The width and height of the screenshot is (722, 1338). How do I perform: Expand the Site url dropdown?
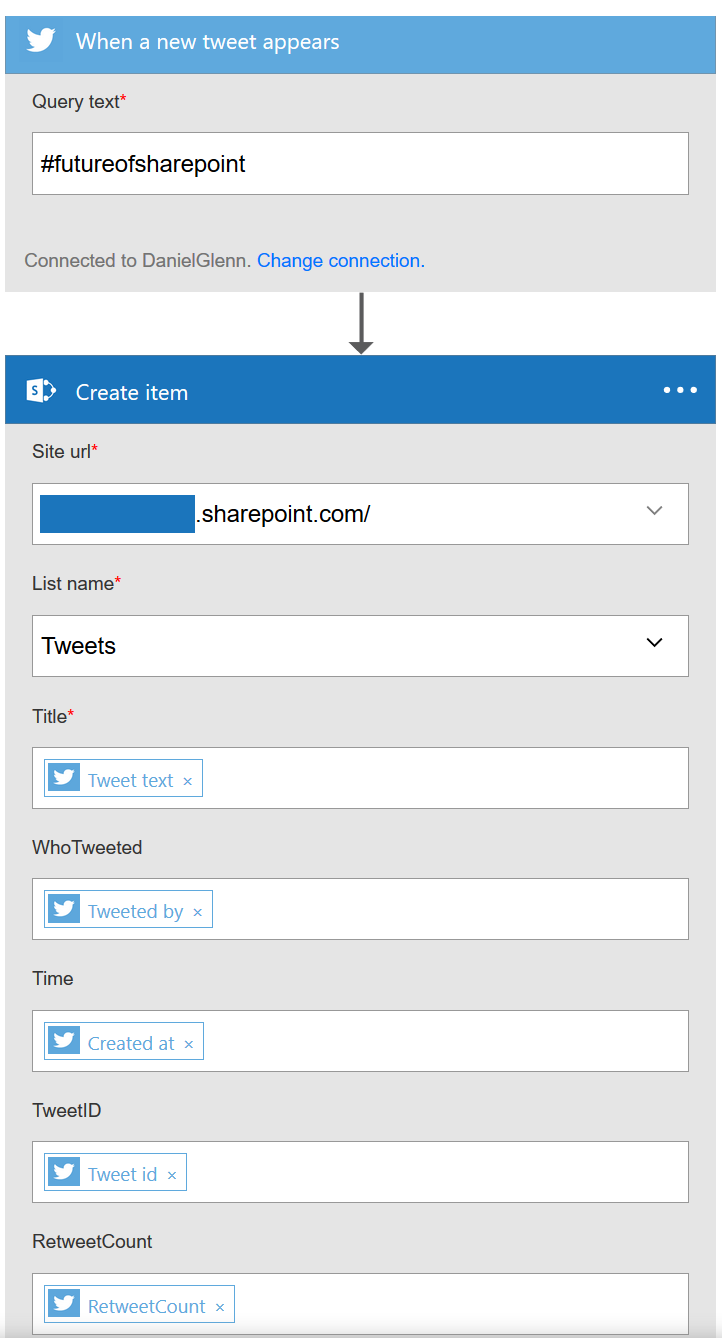[x=654, y=511]
